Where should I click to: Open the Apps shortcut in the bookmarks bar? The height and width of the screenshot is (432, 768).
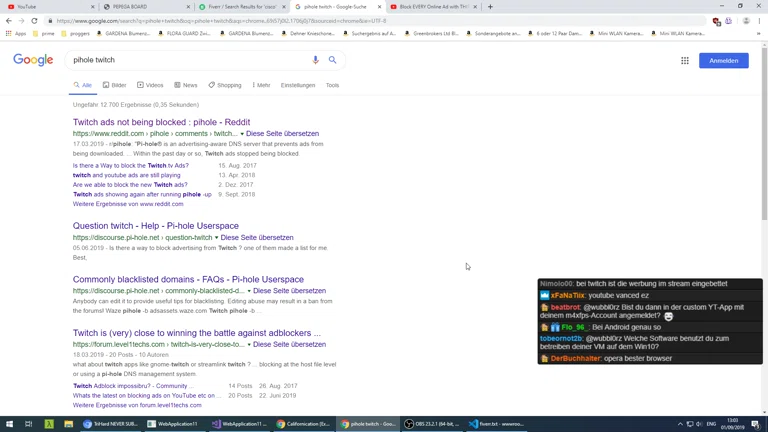[16, 34]
